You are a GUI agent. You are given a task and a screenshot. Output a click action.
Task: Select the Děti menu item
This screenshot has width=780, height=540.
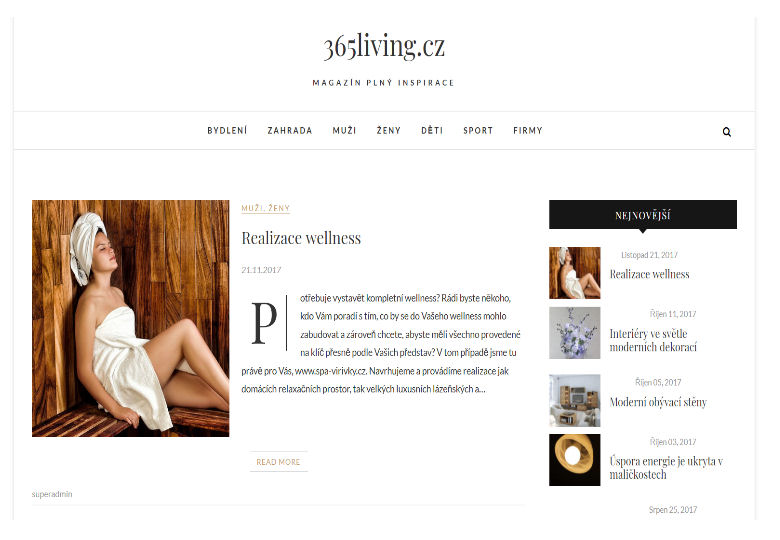pos(432,131)
